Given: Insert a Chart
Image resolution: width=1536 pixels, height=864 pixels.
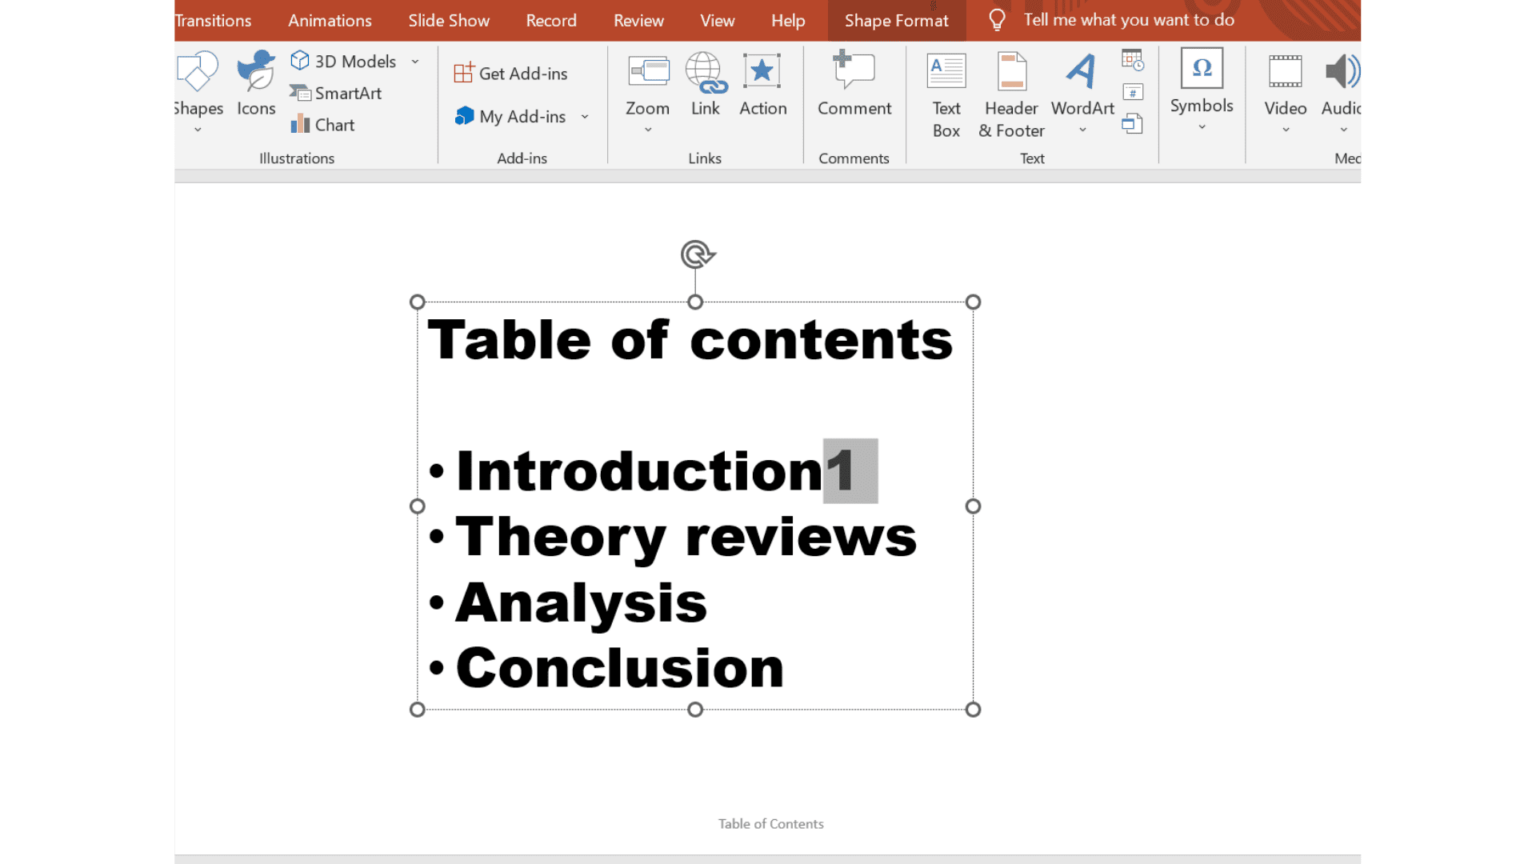Looking at the screenshot, I should [x=323, y=125].
